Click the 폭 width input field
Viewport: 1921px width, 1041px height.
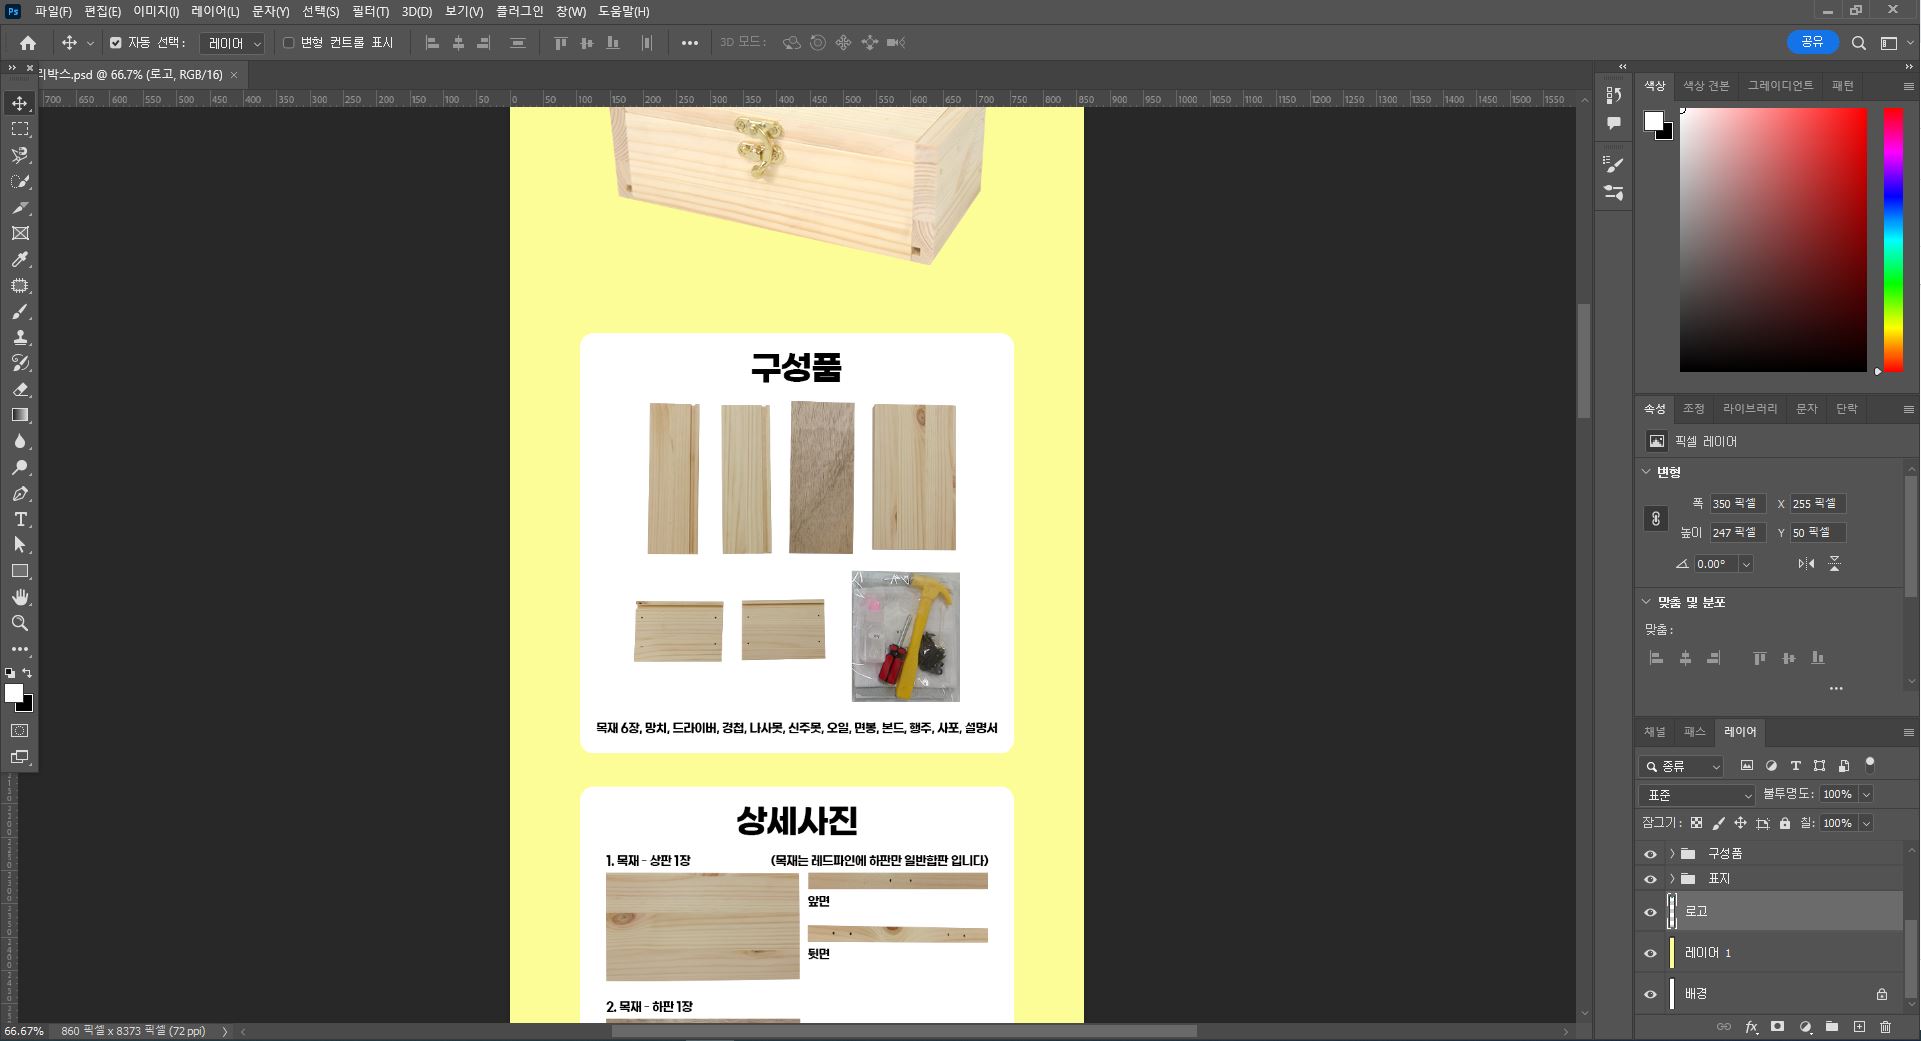pyautogui.click(x=1737, y=504)
